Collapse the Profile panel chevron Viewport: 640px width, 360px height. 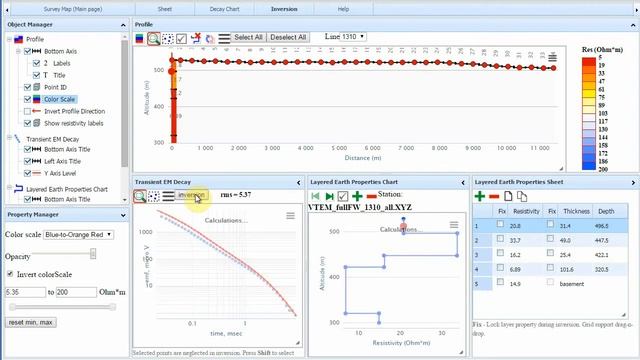pyautogui.click(x=633, y=25)
